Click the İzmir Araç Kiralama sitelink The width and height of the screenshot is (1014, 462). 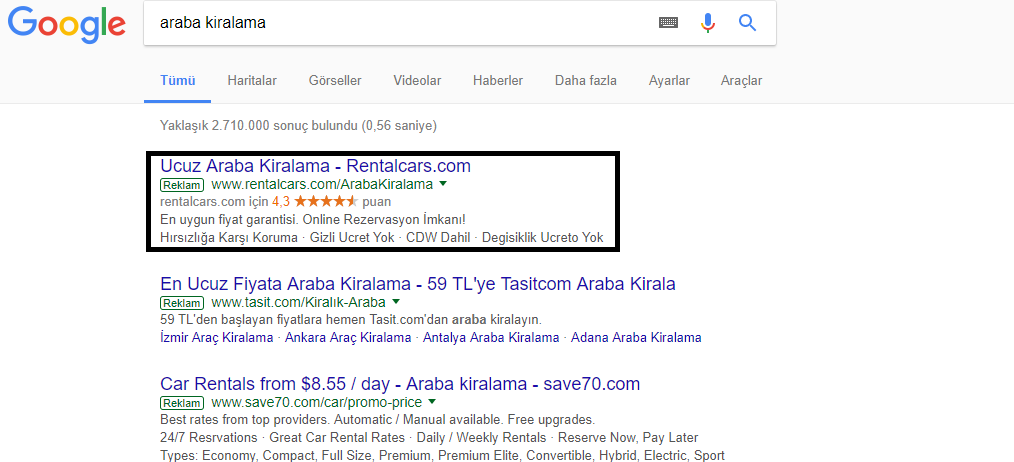coord(216,338)
